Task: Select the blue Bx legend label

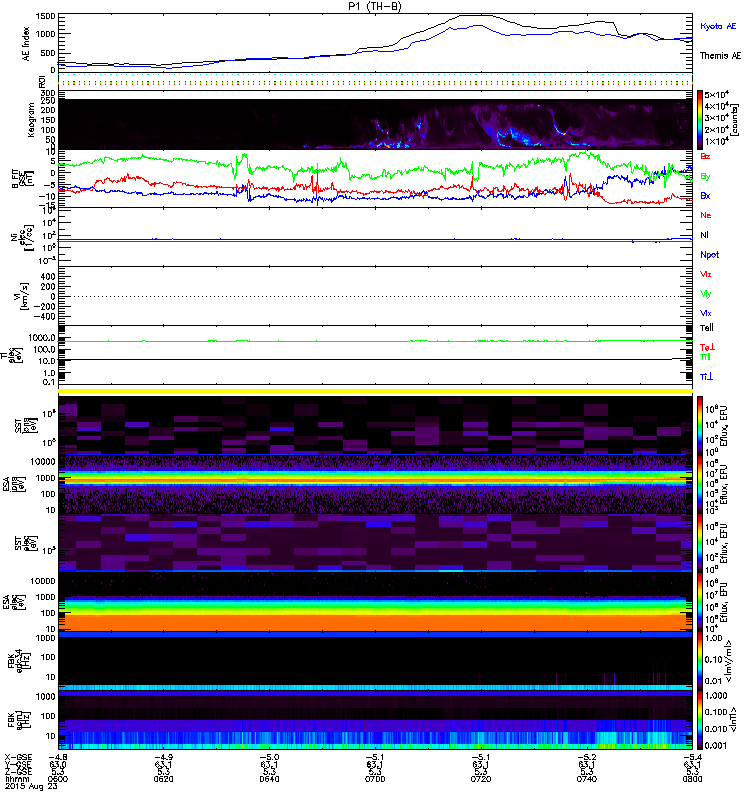Action: point(705,196)
